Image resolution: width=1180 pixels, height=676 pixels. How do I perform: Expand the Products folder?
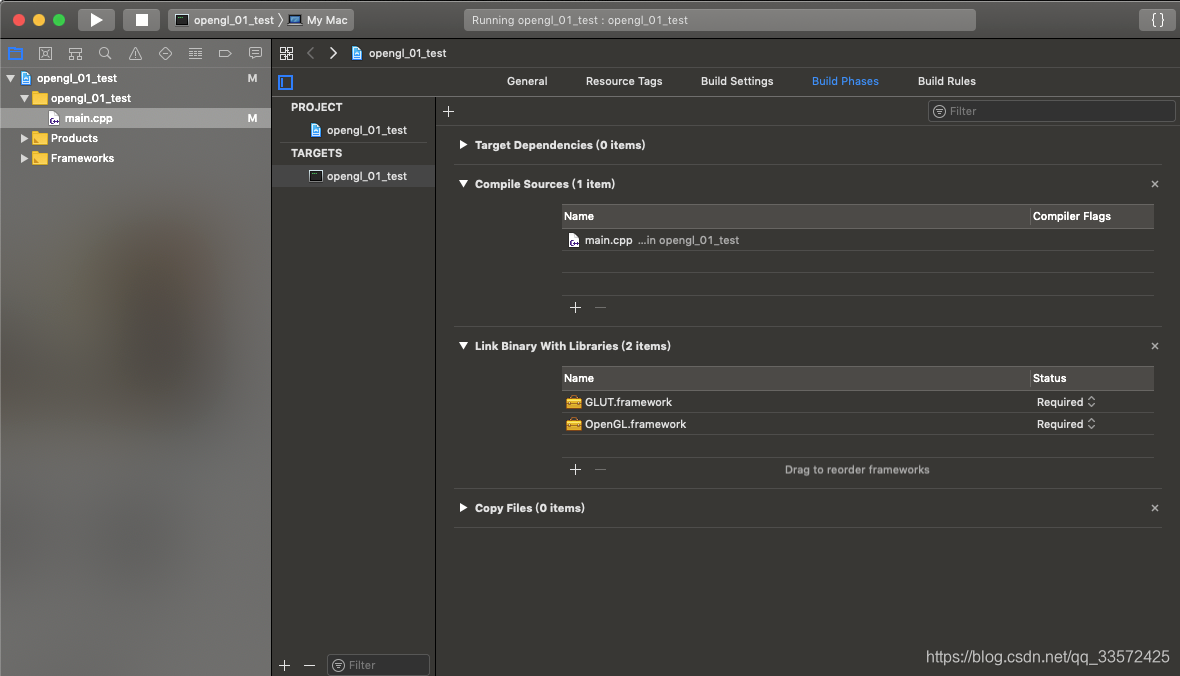click(x=24, y=139)
